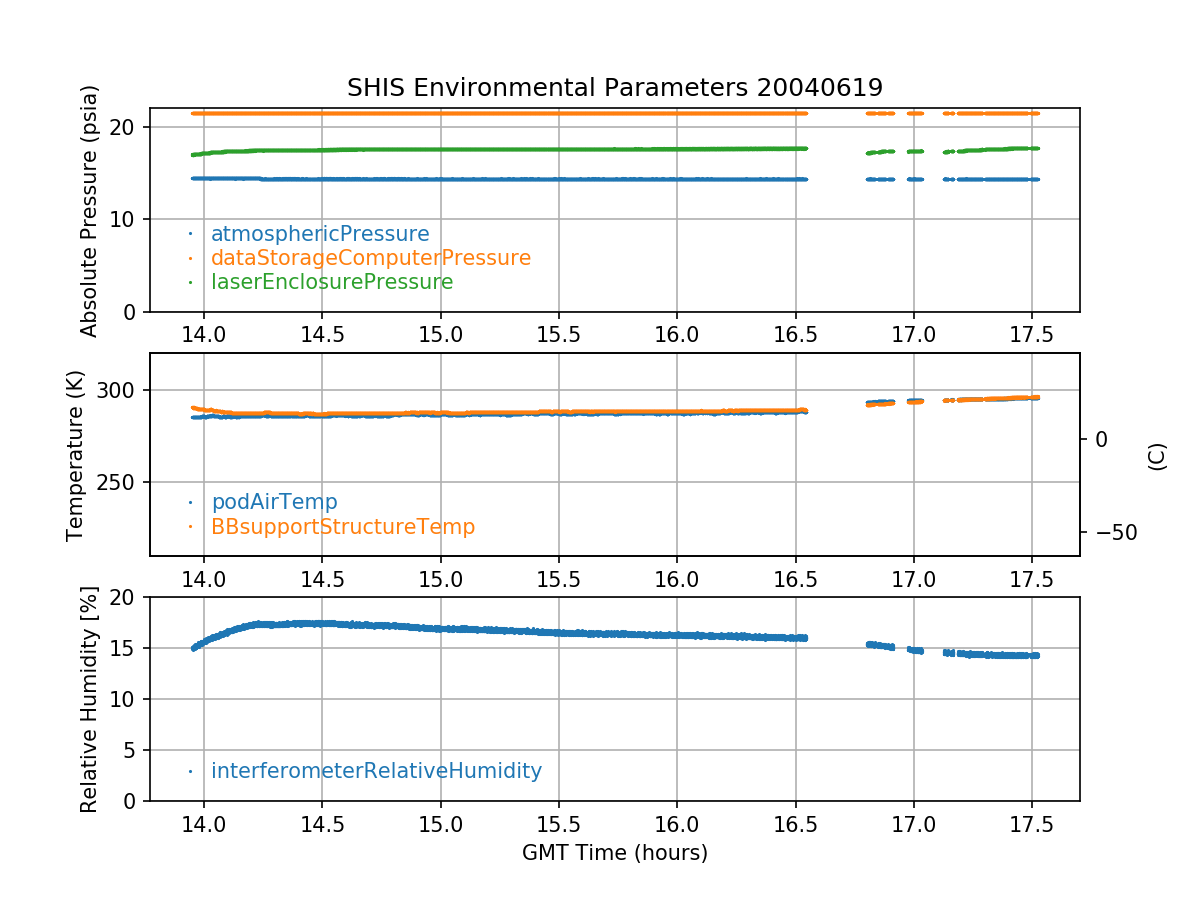Click the green marker beside laserEnclosurePressure
Screen dimensions: 1200x900
[x=190, y=282]
